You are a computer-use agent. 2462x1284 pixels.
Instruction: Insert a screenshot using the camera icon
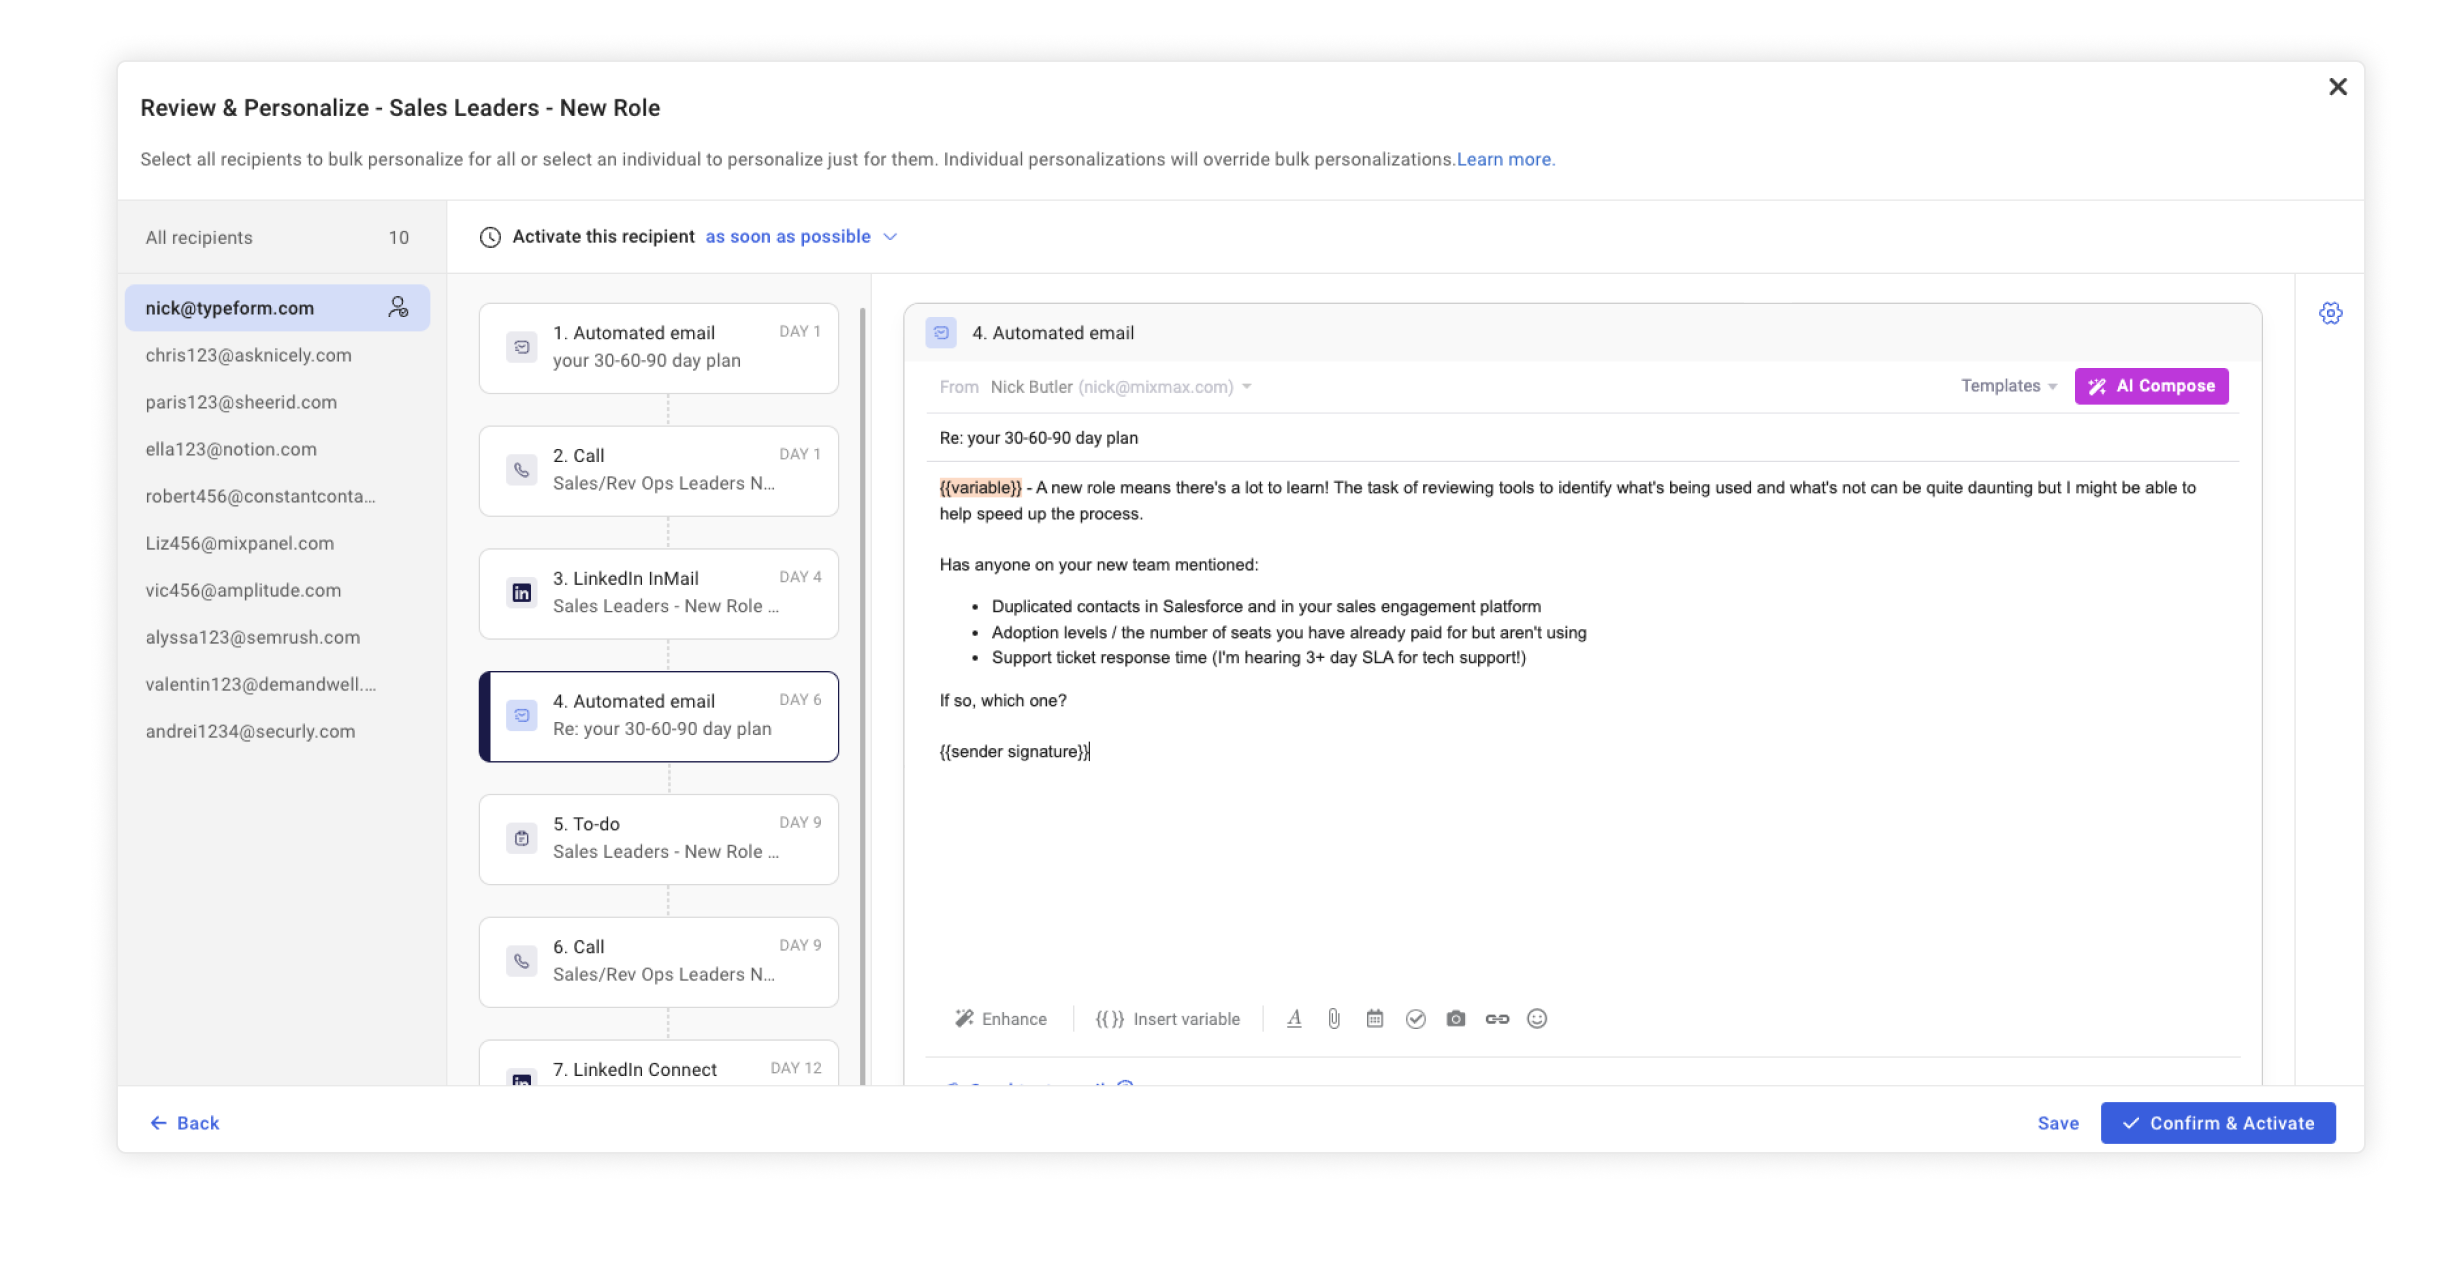coord(1456,1018)
